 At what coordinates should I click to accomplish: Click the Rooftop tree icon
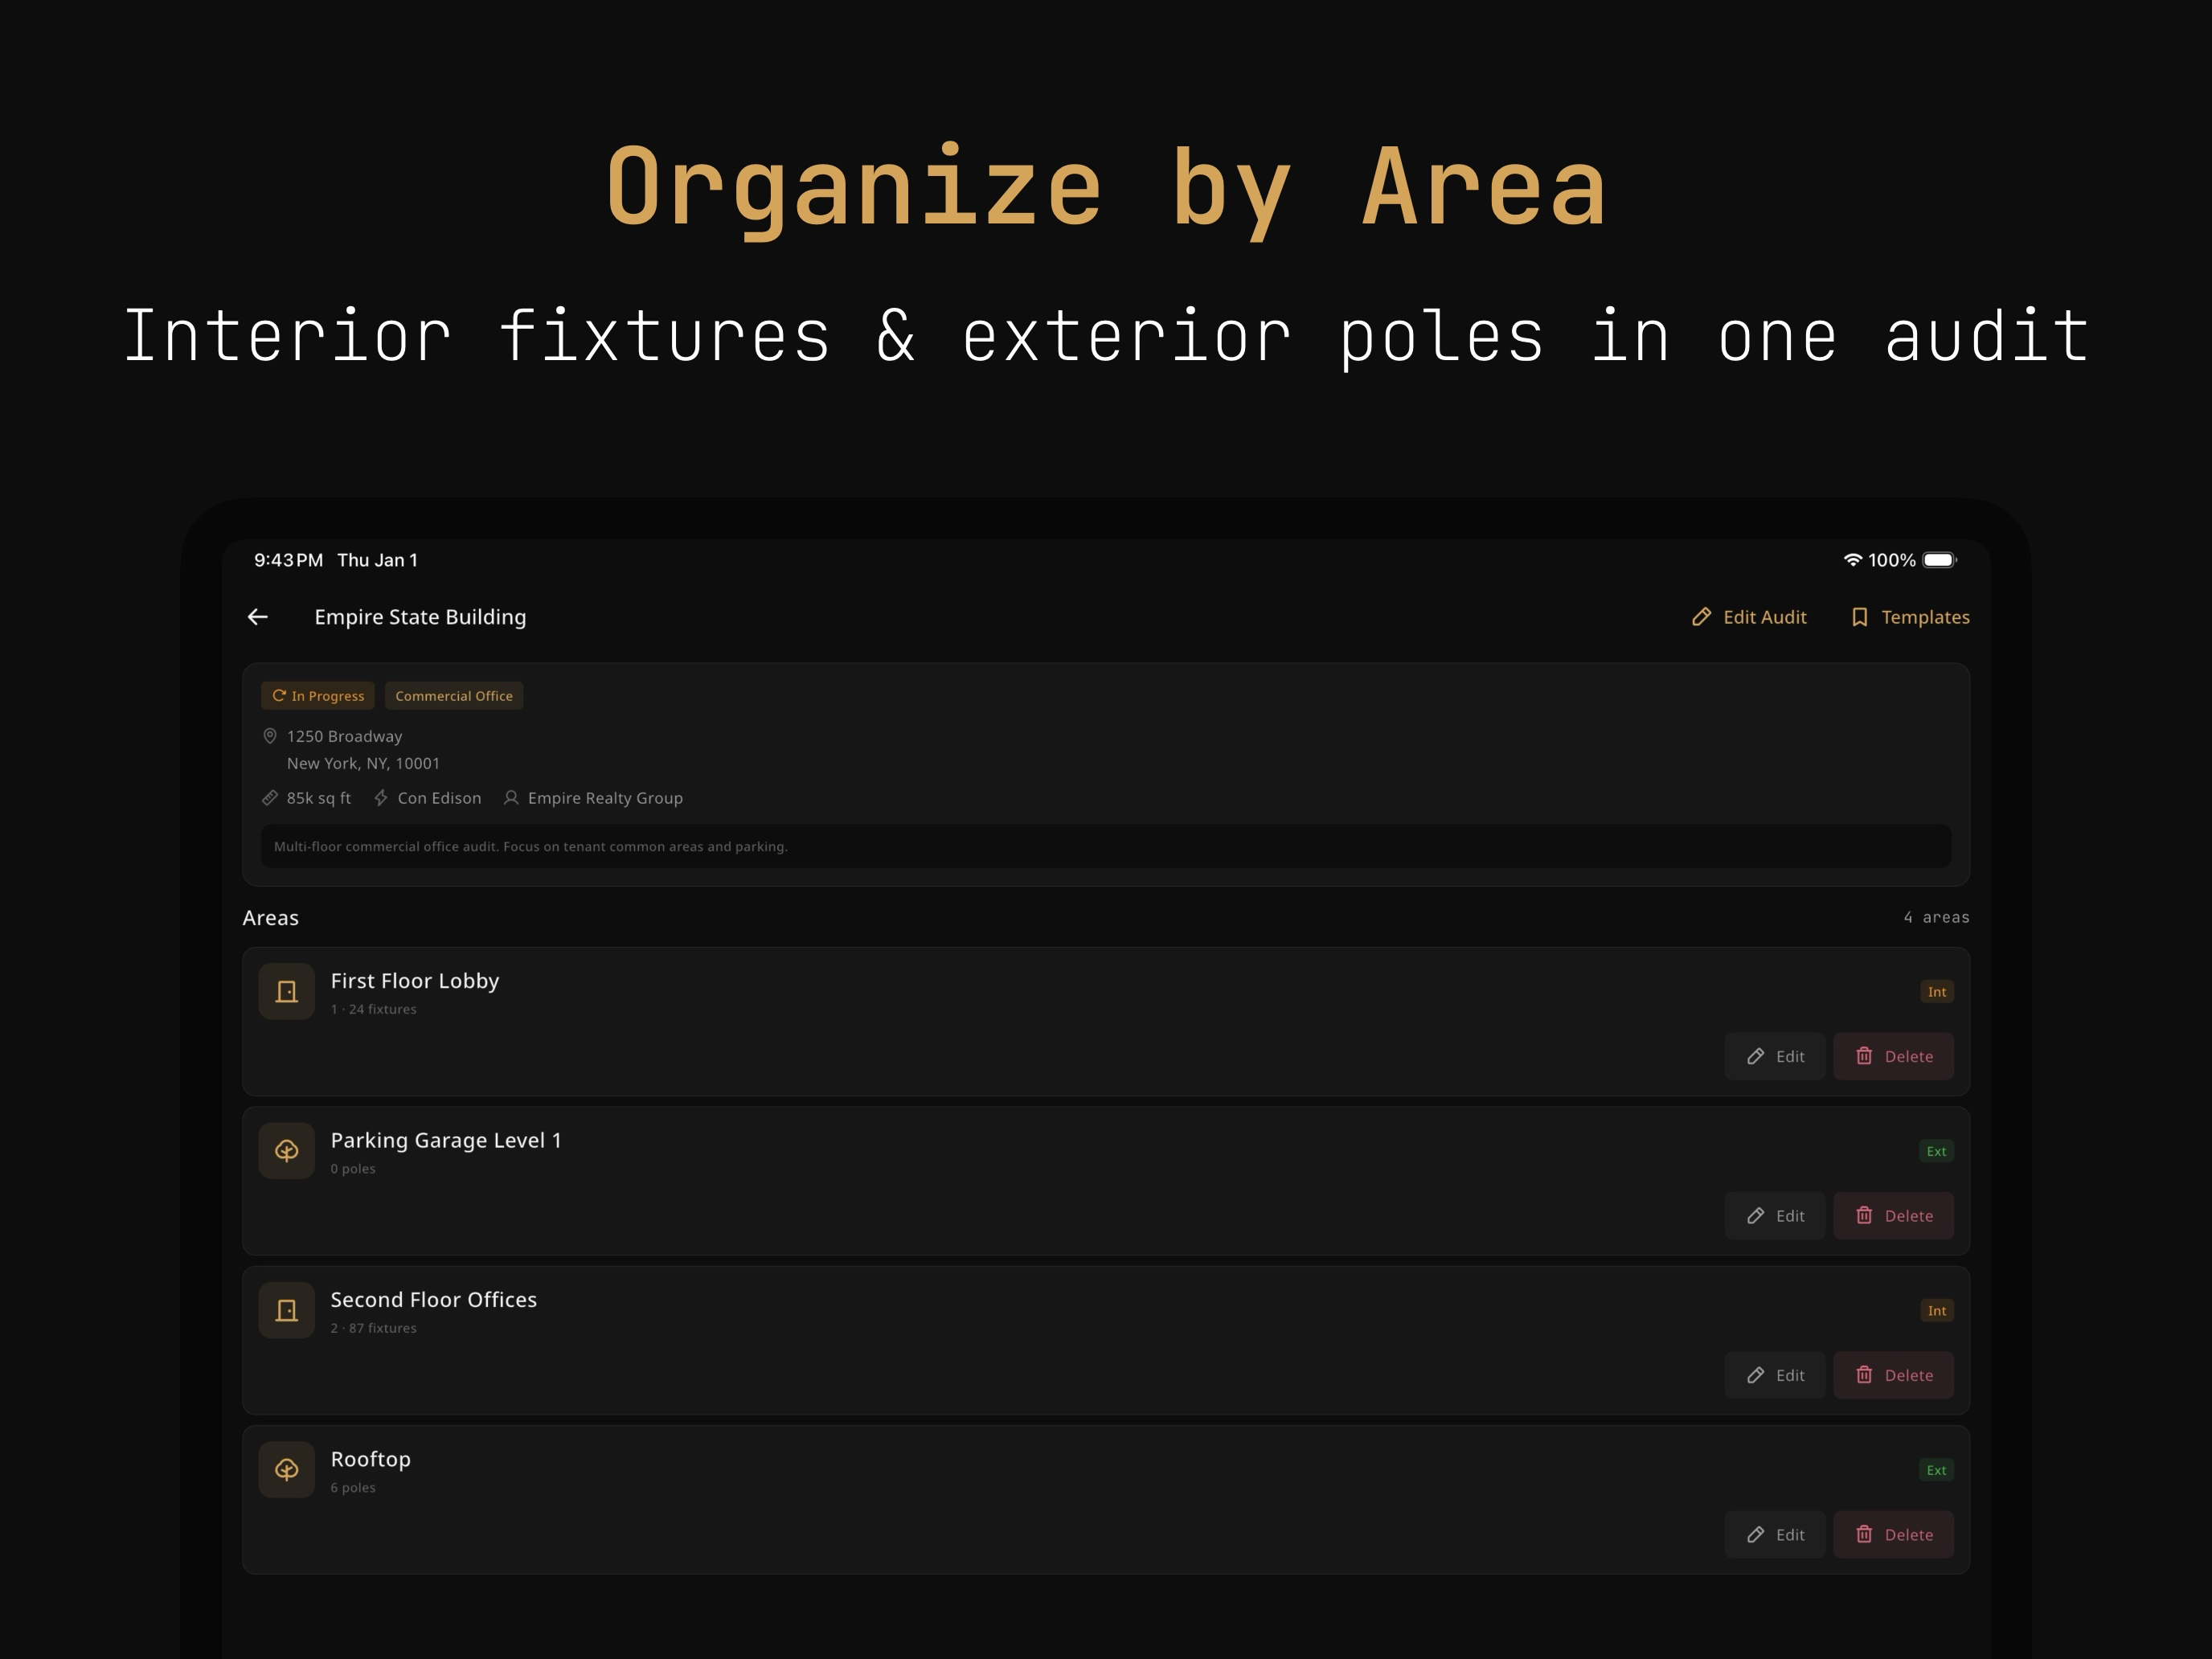click(x=287, y=1470)
